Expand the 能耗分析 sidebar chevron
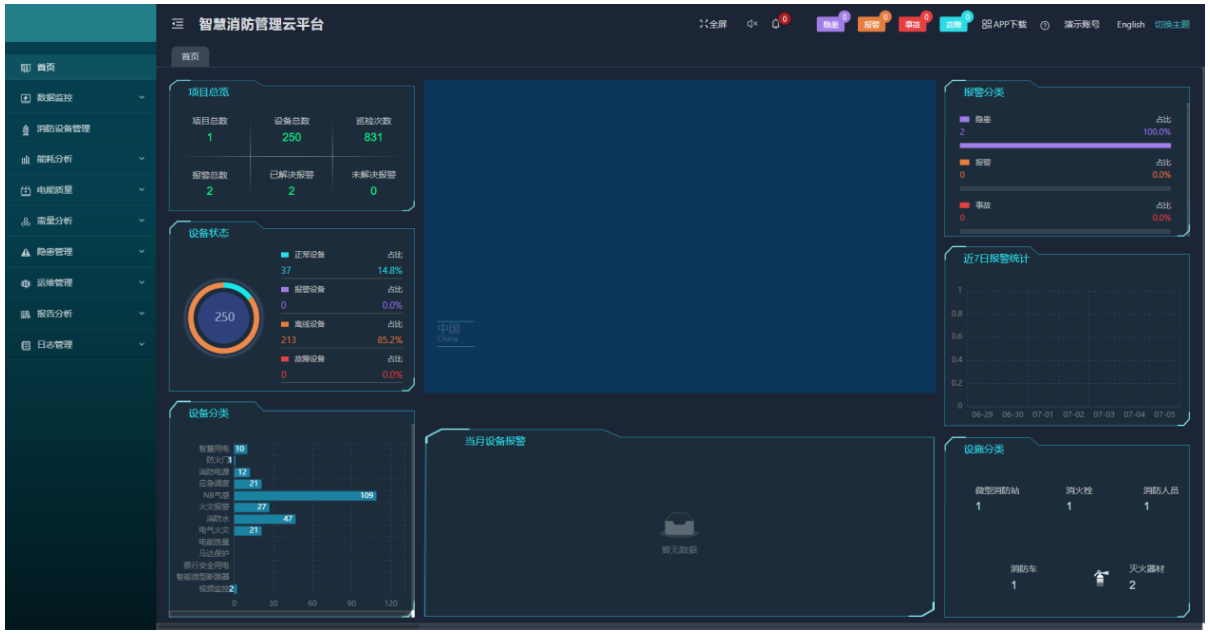 coord(142,159)
